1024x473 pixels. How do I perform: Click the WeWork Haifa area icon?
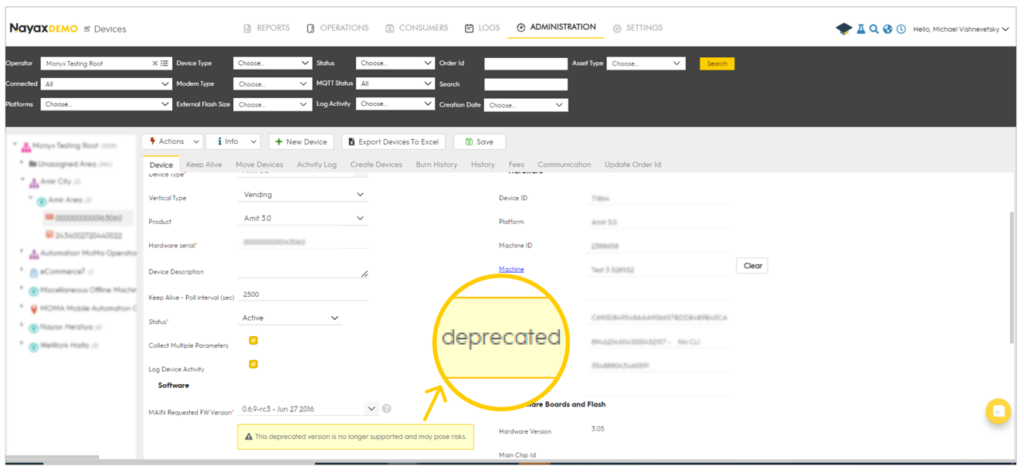[x=34, y=346]
